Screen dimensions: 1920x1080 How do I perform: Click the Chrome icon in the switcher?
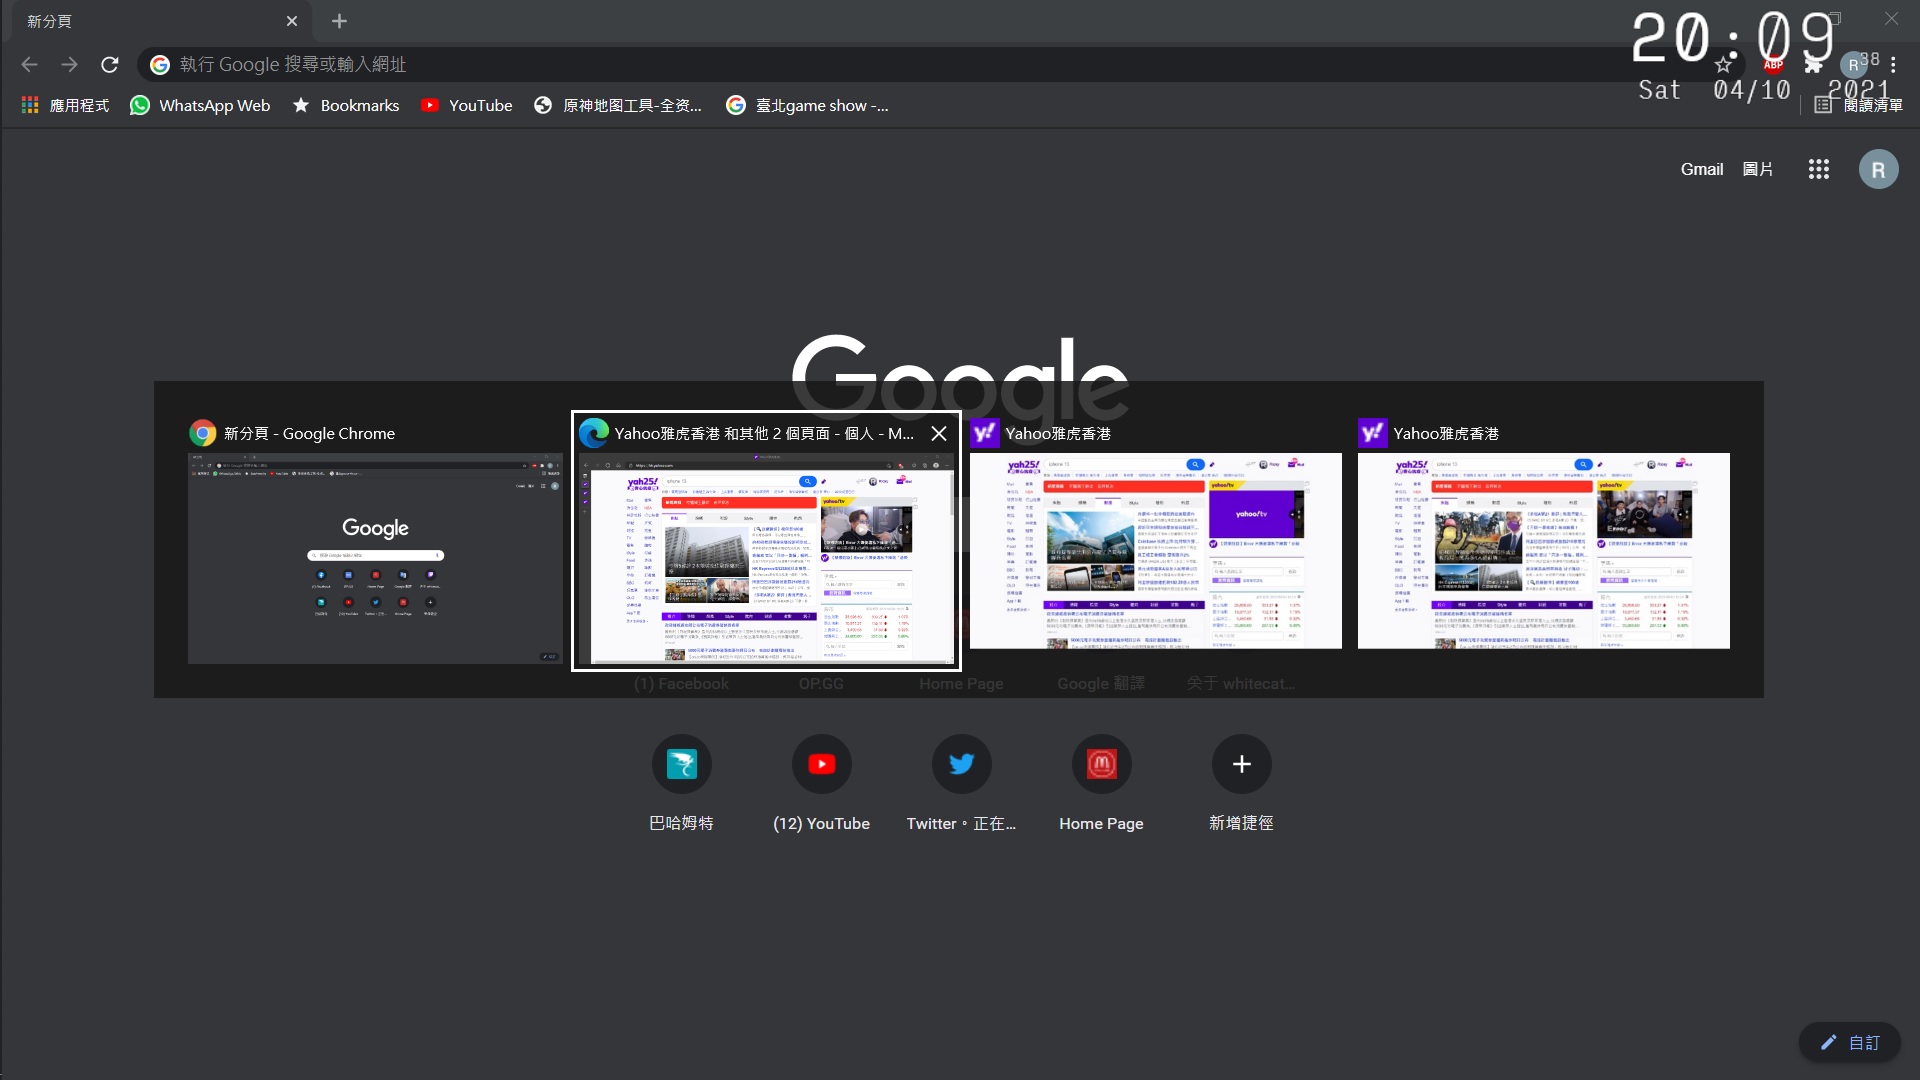click(x=203, y=433)
